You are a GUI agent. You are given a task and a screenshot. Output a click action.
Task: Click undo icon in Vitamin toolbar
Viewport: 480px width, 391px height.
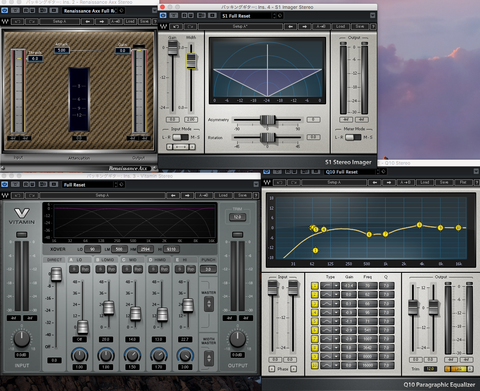click(18, 195)
